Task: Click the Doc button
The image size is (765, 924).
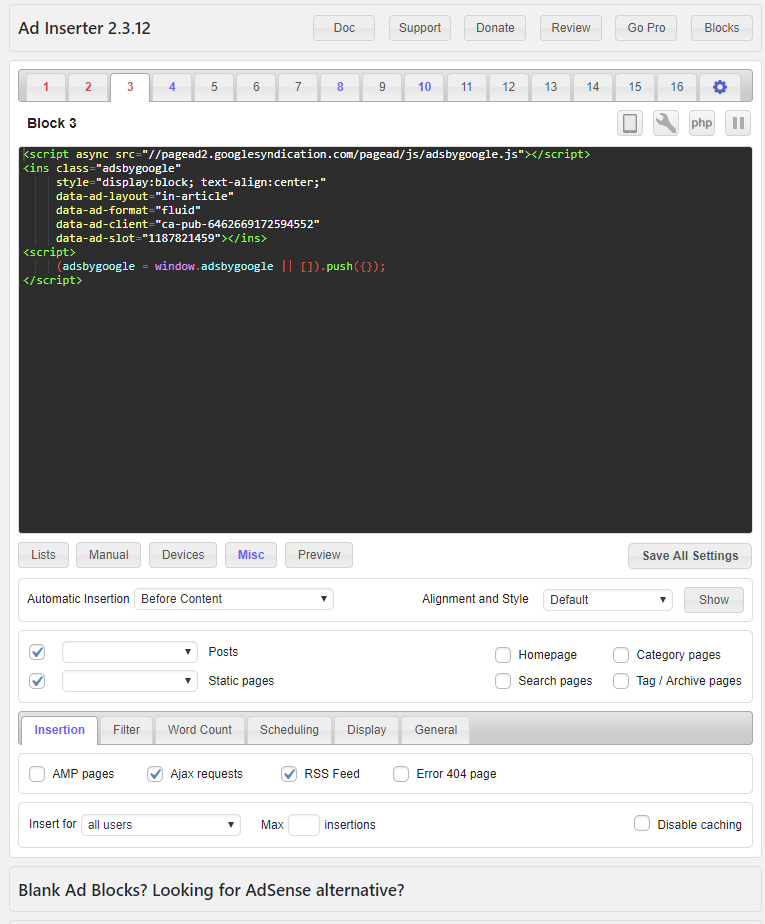Action: (344, 28)
